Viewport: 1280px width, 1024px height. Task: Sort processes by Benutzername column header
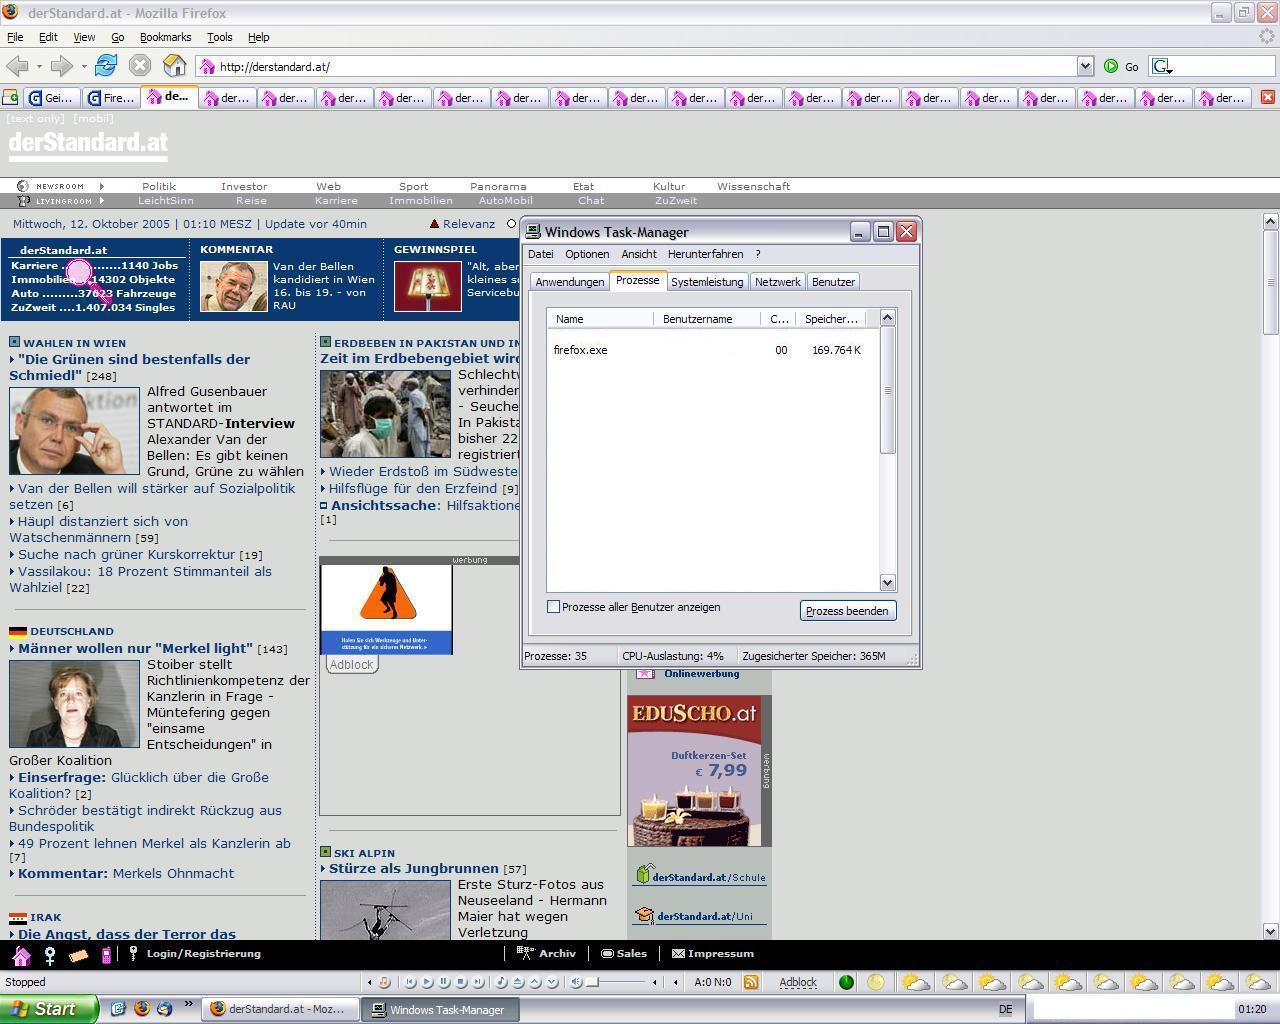(x=708, y=319)
